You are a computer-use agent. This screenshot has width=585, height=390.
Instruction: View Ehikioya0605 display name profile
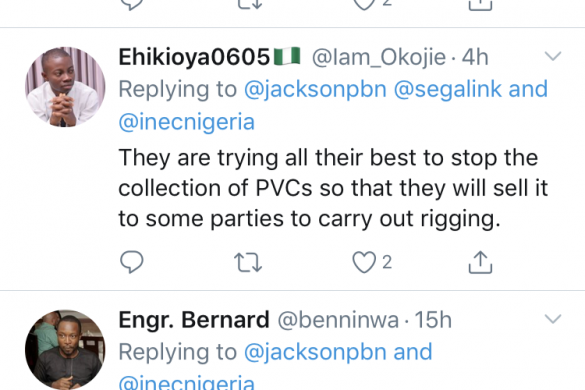coord(194,57)
